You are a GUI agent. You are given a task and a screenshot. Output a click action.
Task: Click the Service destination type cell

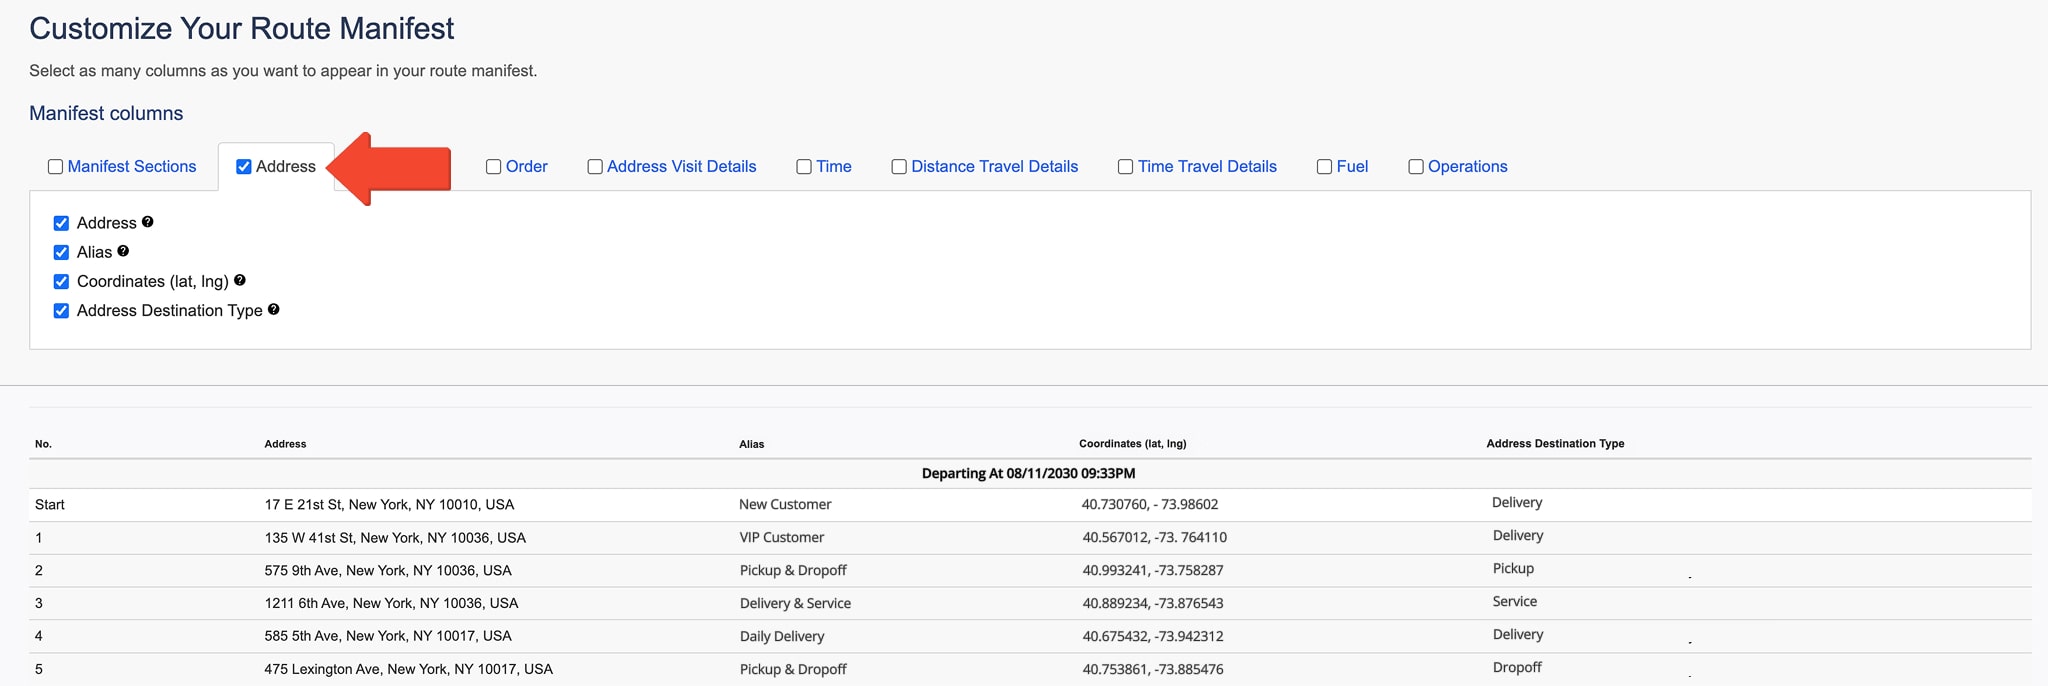click(1515, 601)
